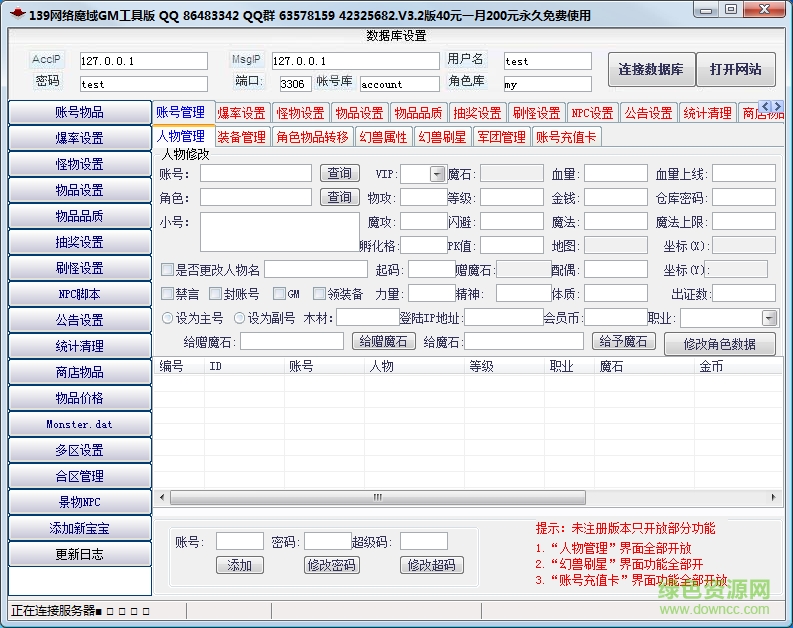
Task: Click the 用户名 input field
Action: click(548, 61)
